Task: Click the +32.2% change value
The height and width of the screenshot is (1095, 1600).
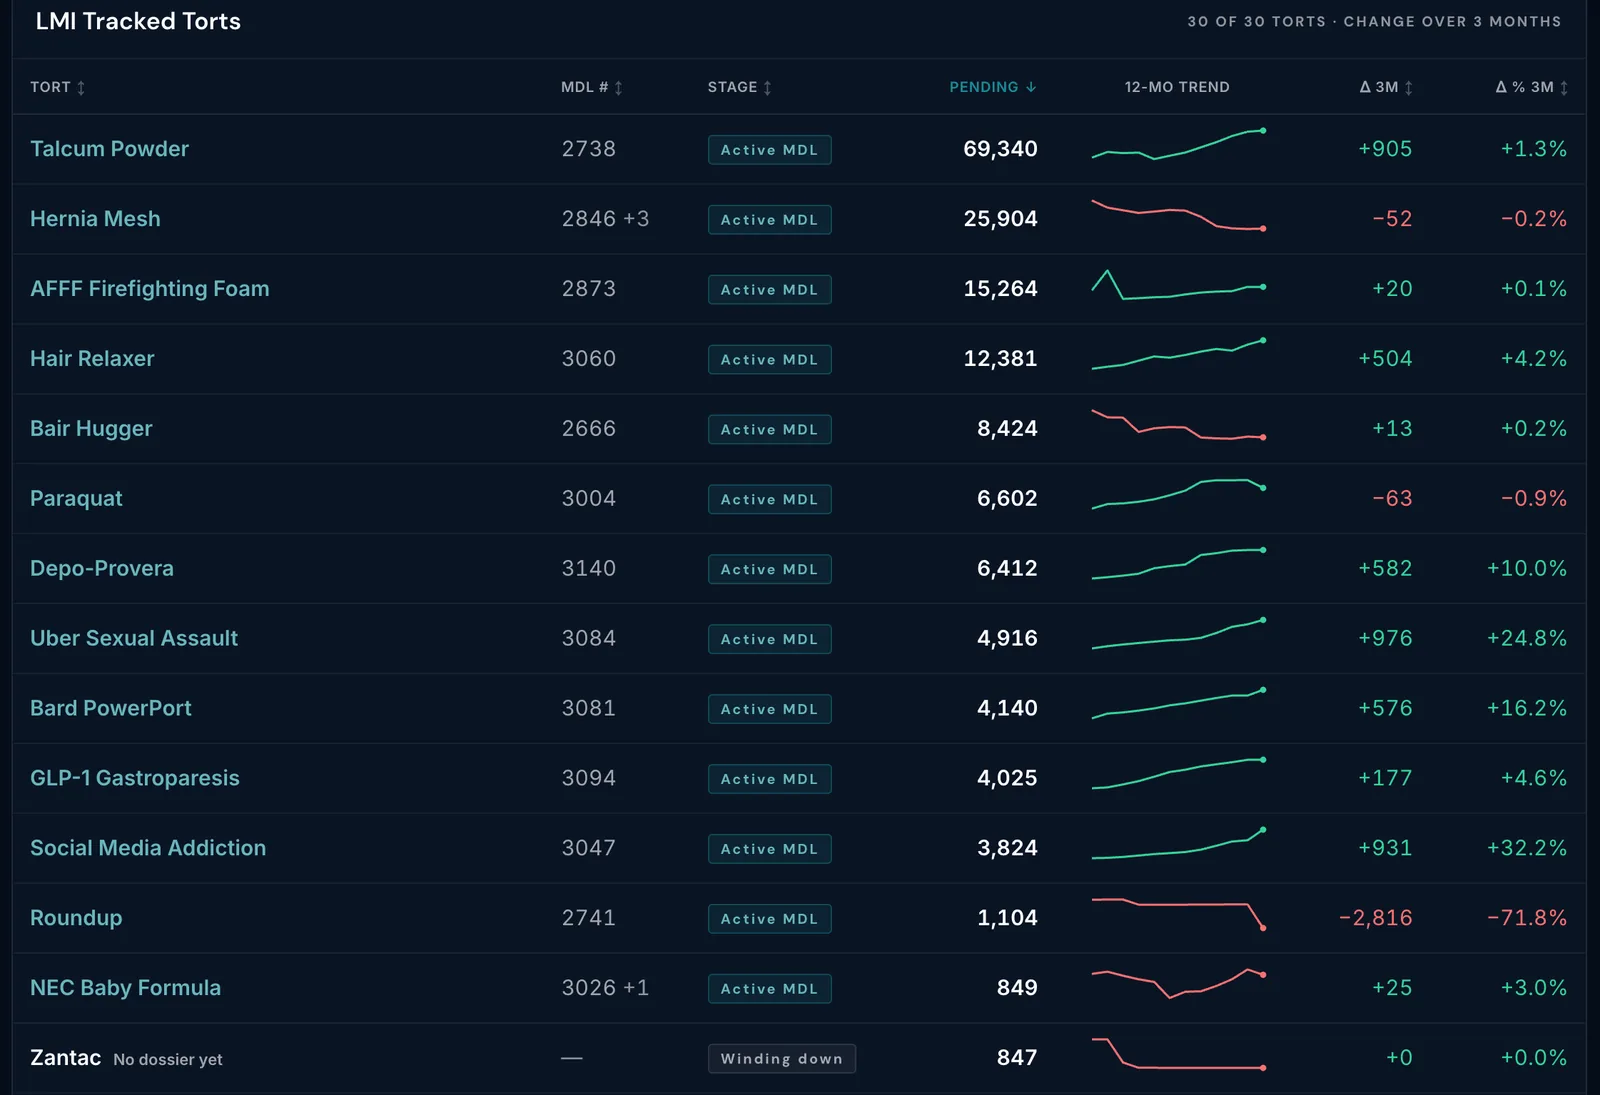Action: (x=1526, y=848)
